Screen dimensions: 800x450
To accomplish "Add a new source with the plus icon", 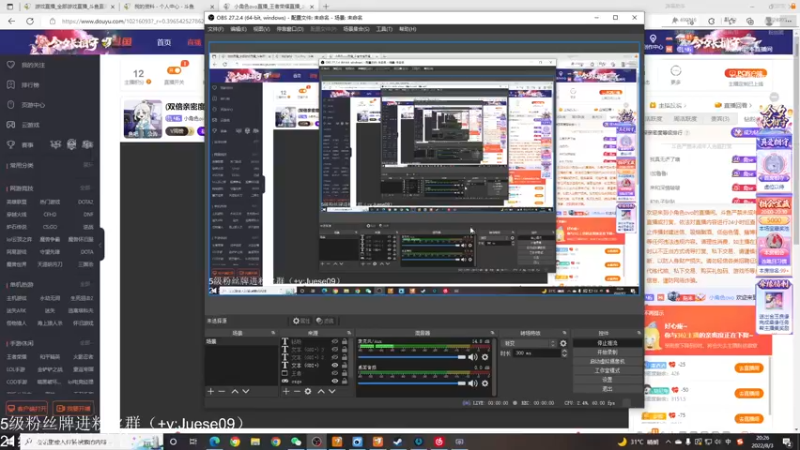I will pos(286,391).
